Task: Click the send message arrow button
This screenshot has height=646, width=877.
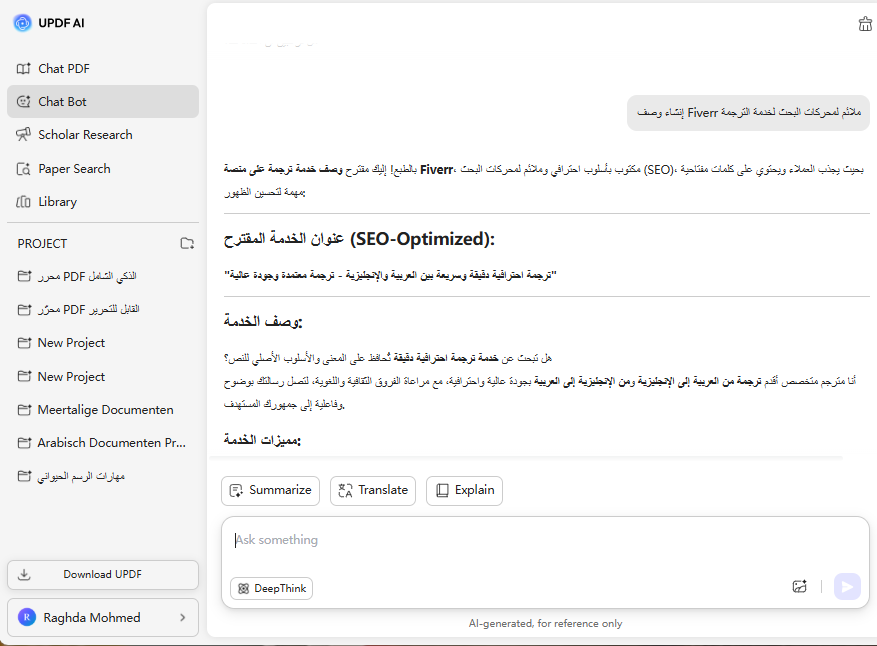Action: (x=847, y=587)
